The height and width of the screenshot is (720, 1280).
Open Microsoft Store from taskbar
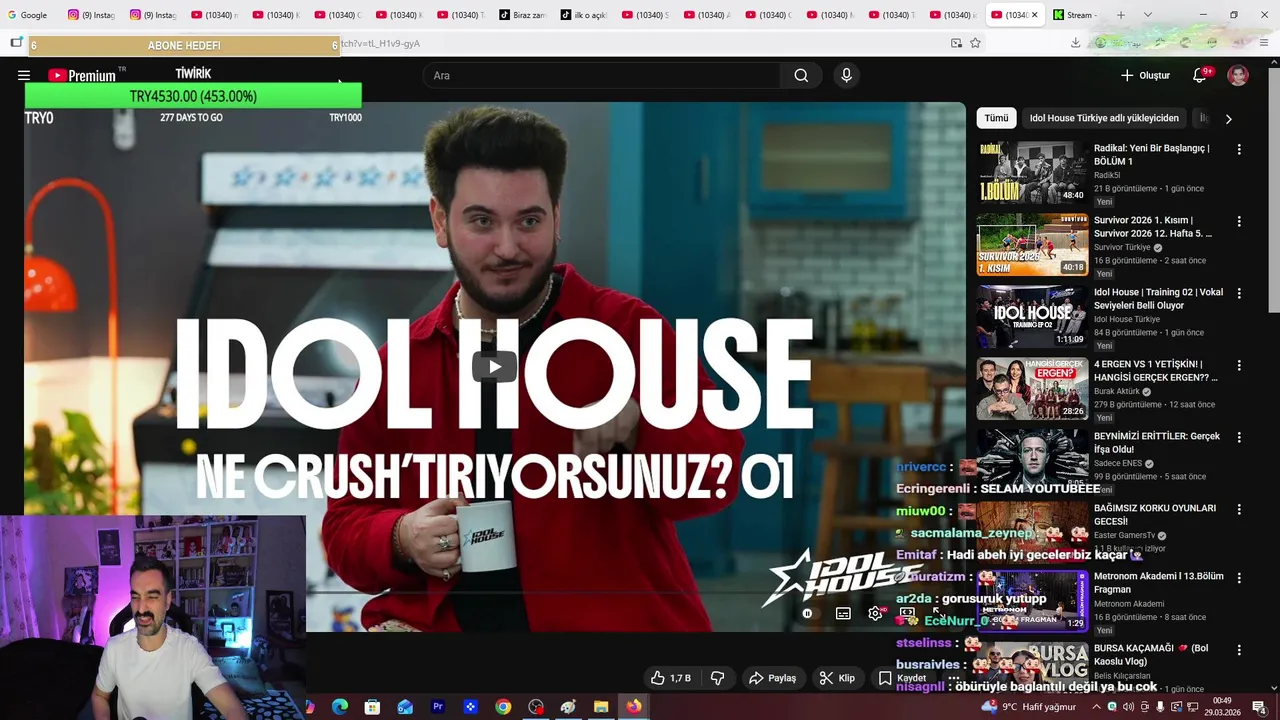pyautogui.click(x=372, y=707)
